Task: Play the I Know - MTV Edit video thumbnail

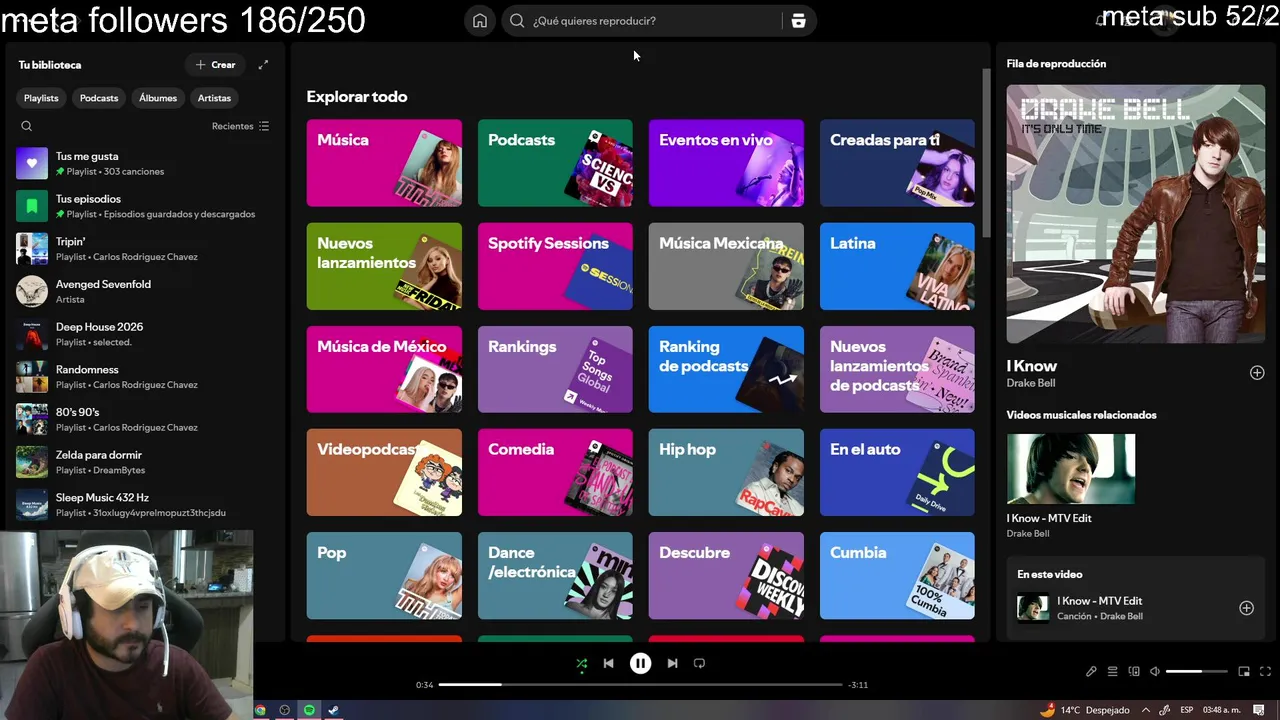Action: [1071, 469]
